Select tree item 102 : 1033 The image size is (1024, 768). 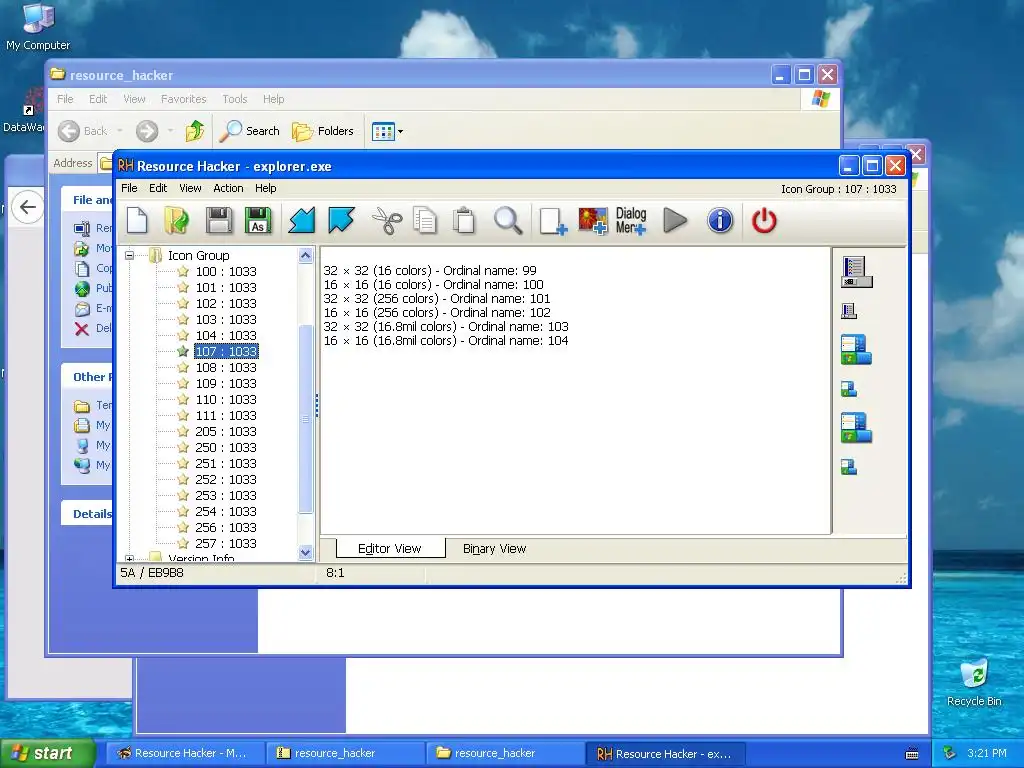point(226,303)
